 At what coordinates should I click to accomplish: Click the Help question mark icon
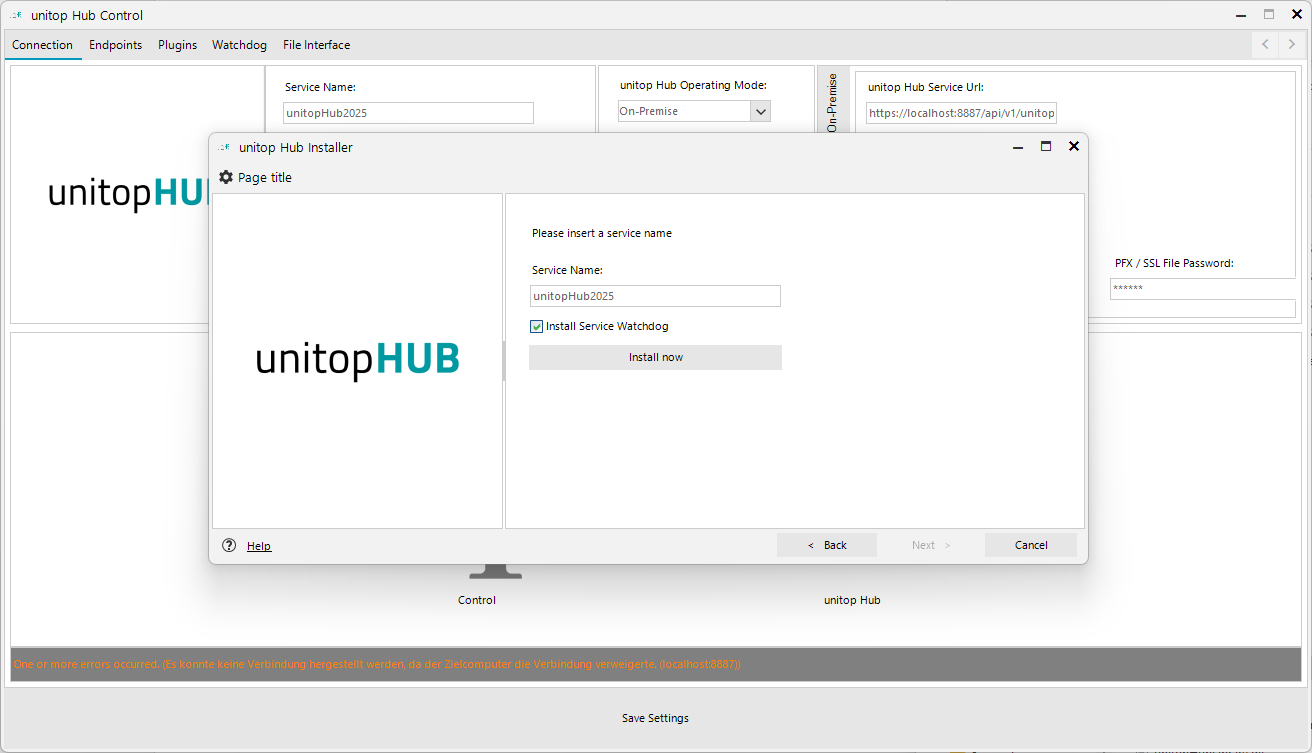coord(229,545)
